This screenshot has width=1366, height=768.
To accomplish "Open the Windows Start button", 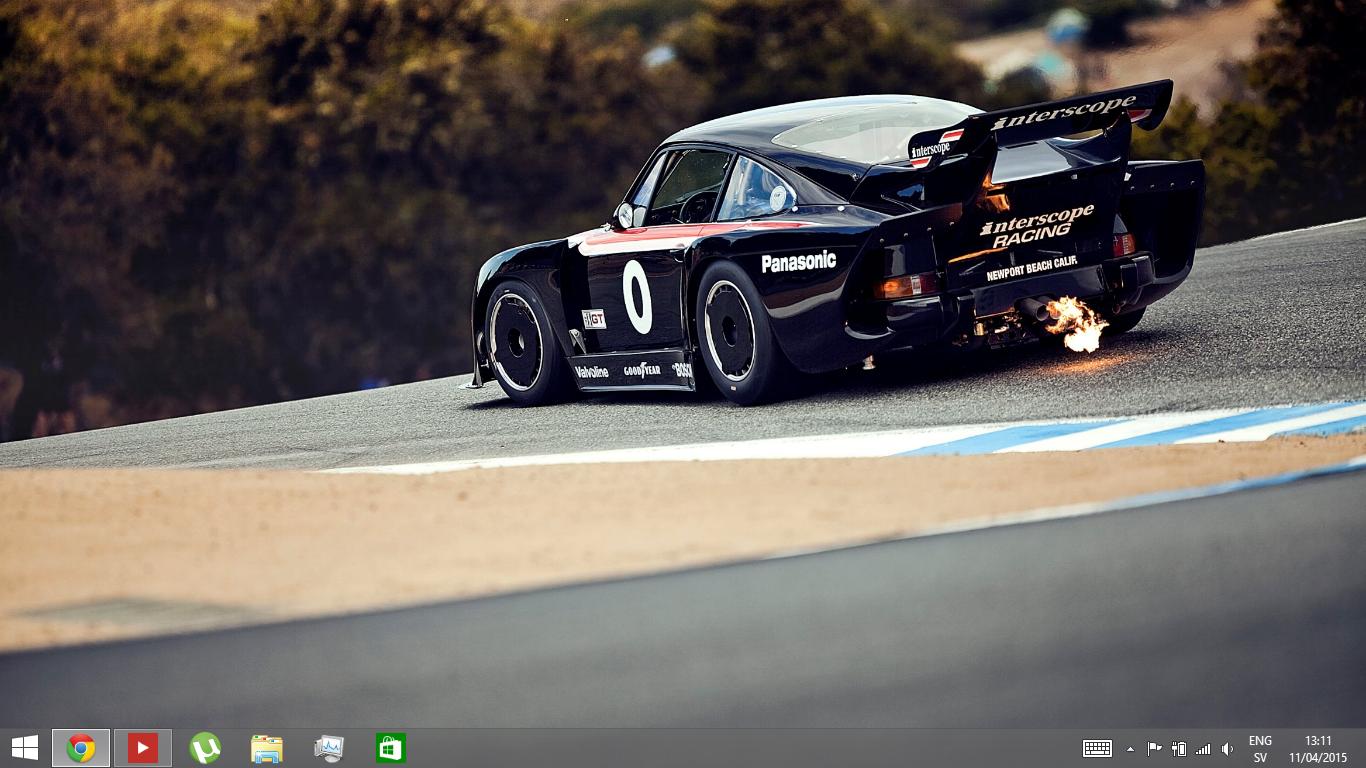I will pyautogui.click(x=24, y=748).
